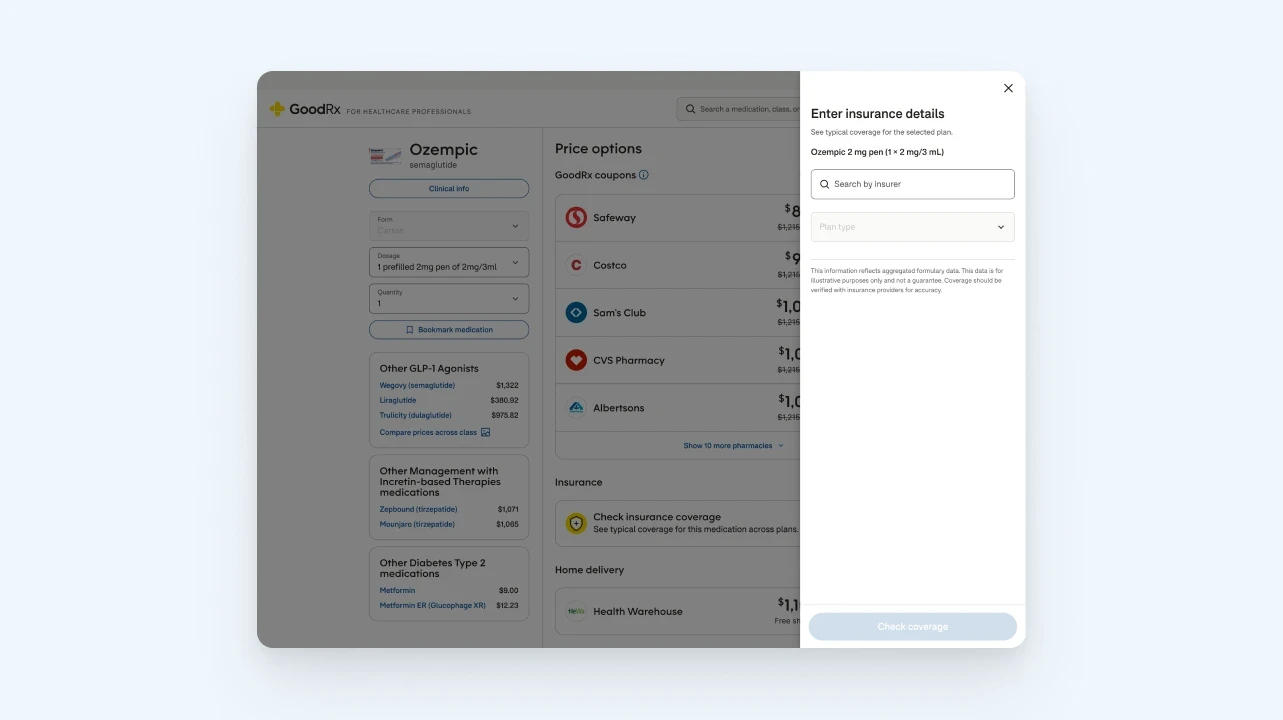Select Costco pharmacy name
The image size is (1283, 720).
pos(610,265)
